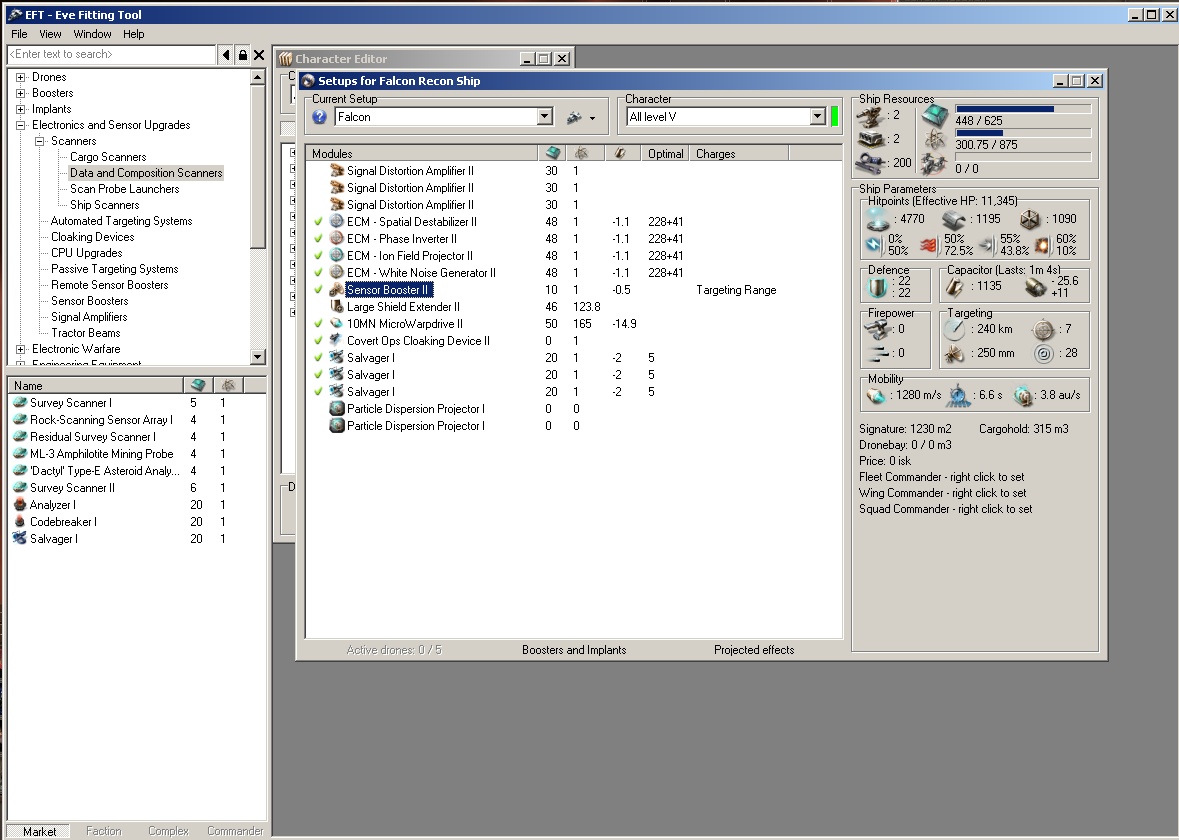Click the market tree scrollbar down arrow
1179x840 pixels.
[x=258, y=357]
